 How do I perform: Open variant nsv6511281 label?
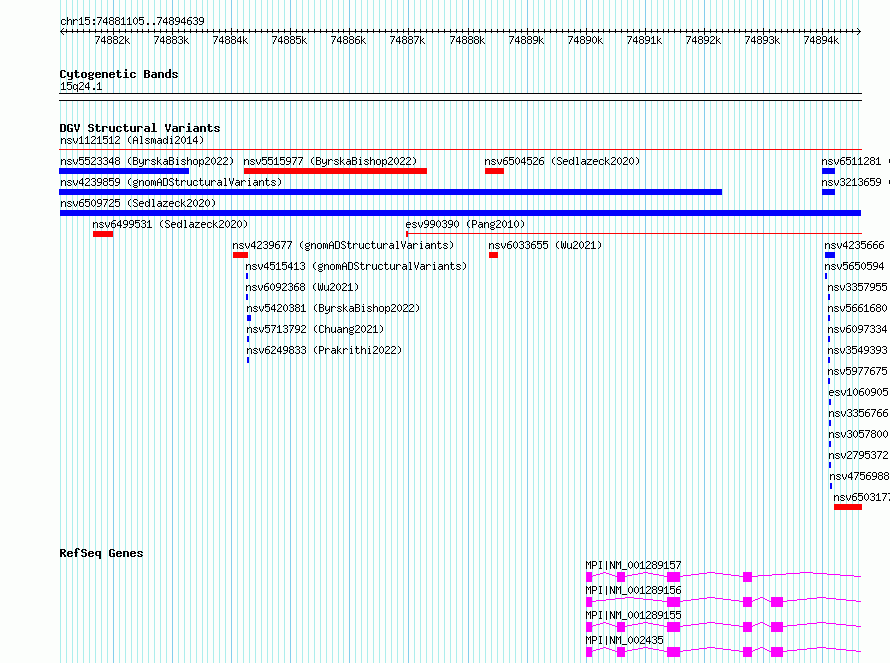click(x=851, y=161)
